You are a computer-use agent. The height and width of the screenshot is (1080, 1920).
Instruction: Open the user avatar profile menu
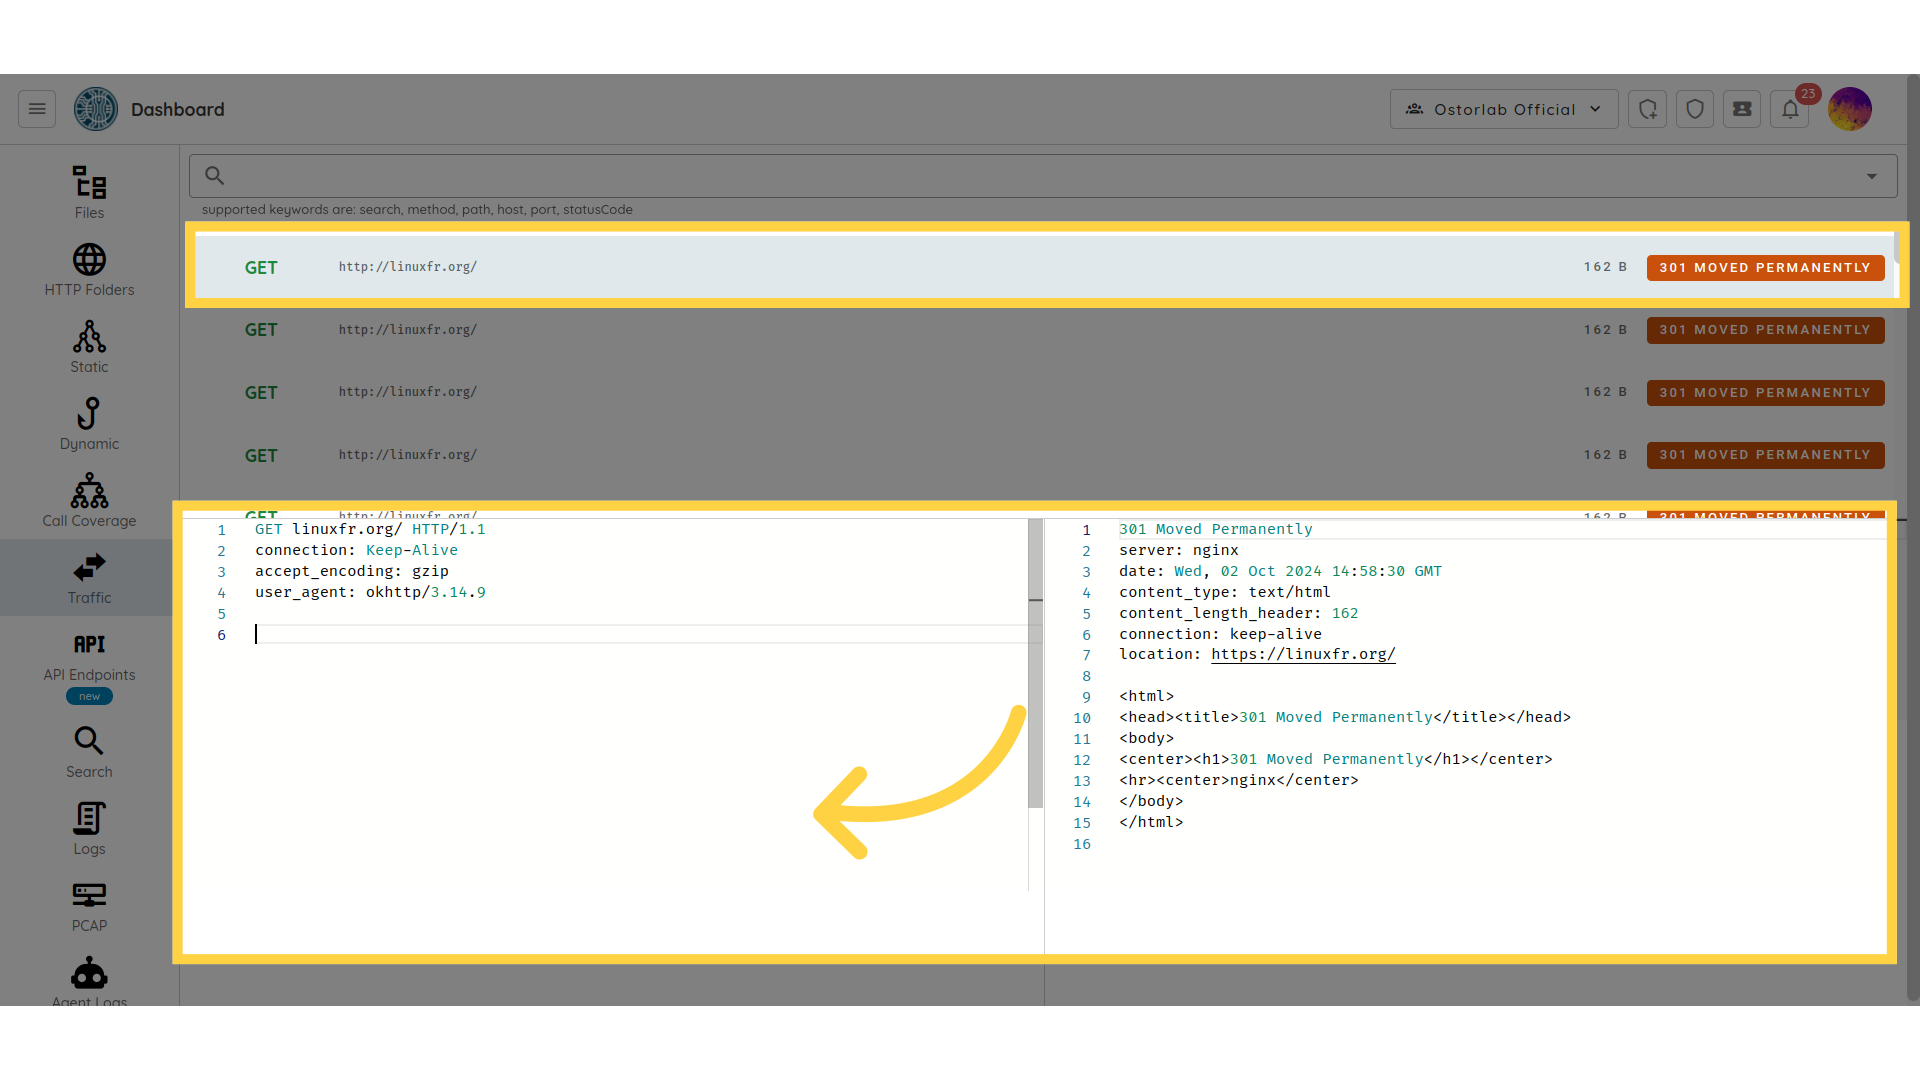point(1849,109)
